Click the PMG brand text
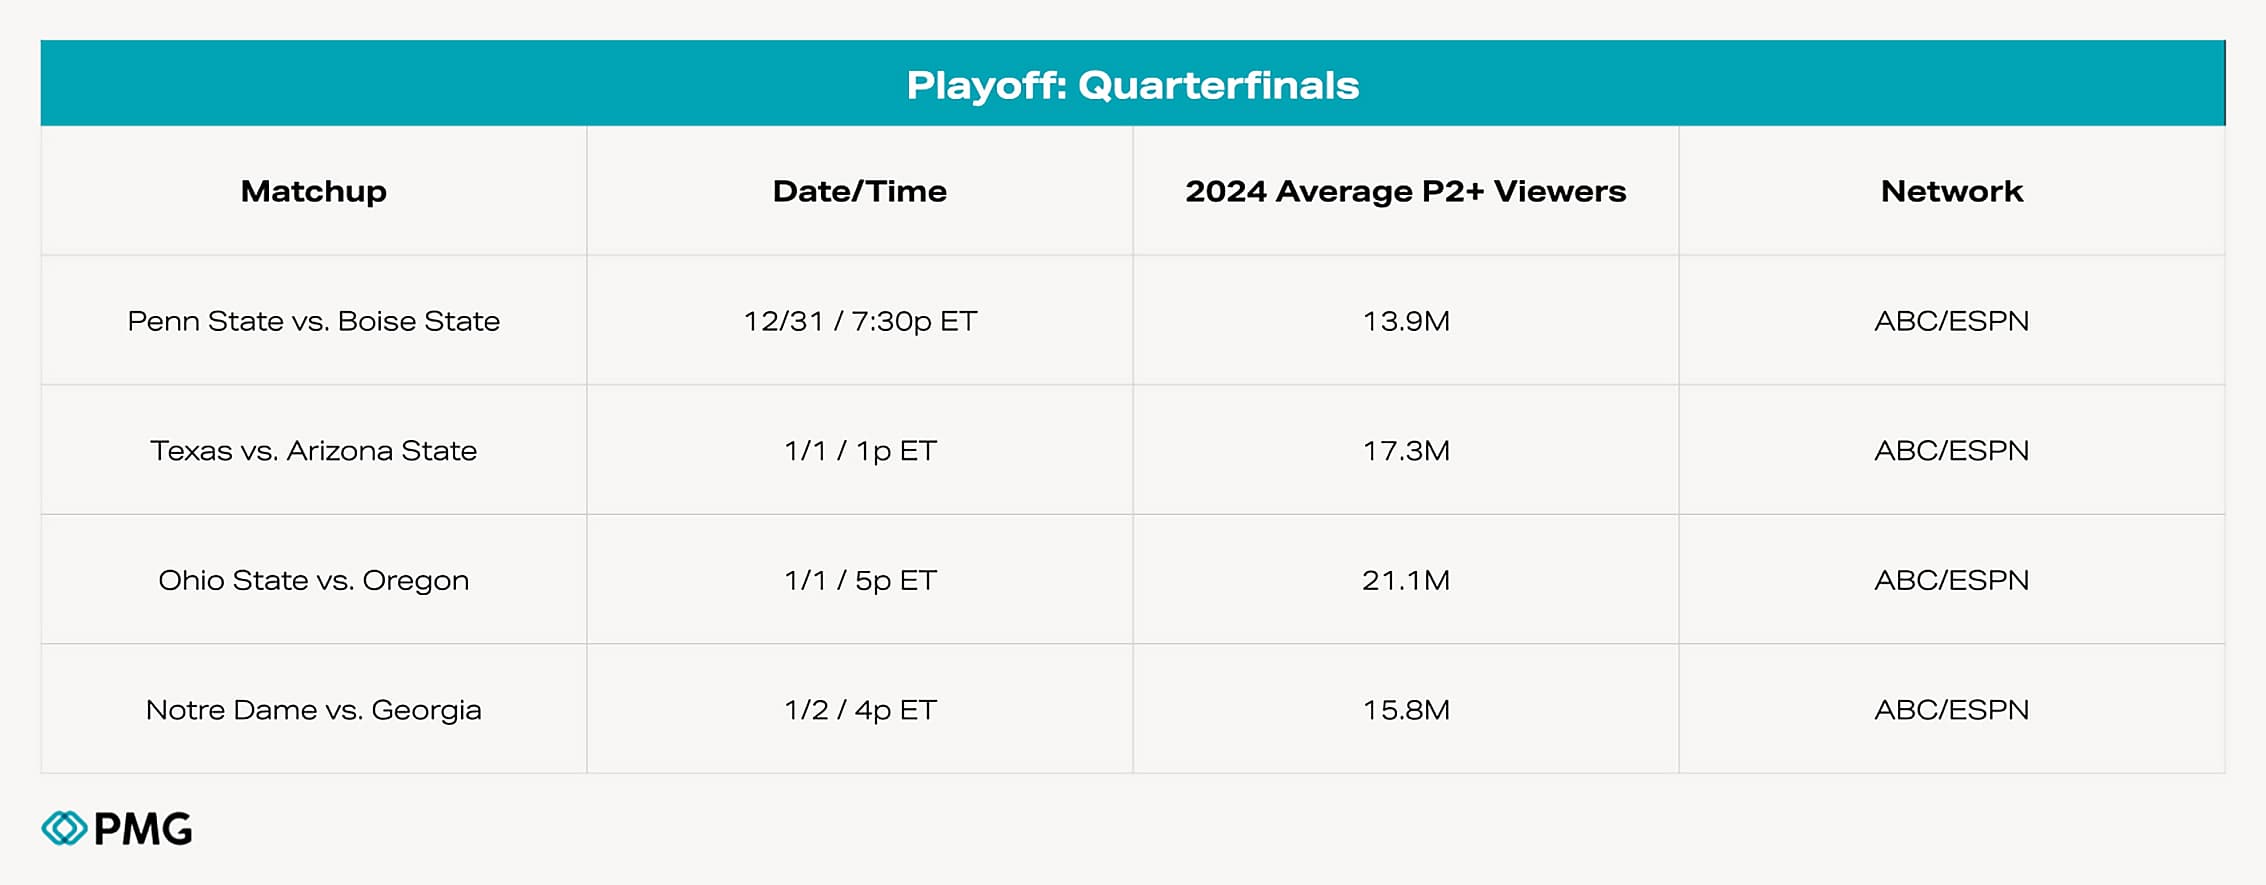This screenshot has height=885, width=2266. click(143, 829)
